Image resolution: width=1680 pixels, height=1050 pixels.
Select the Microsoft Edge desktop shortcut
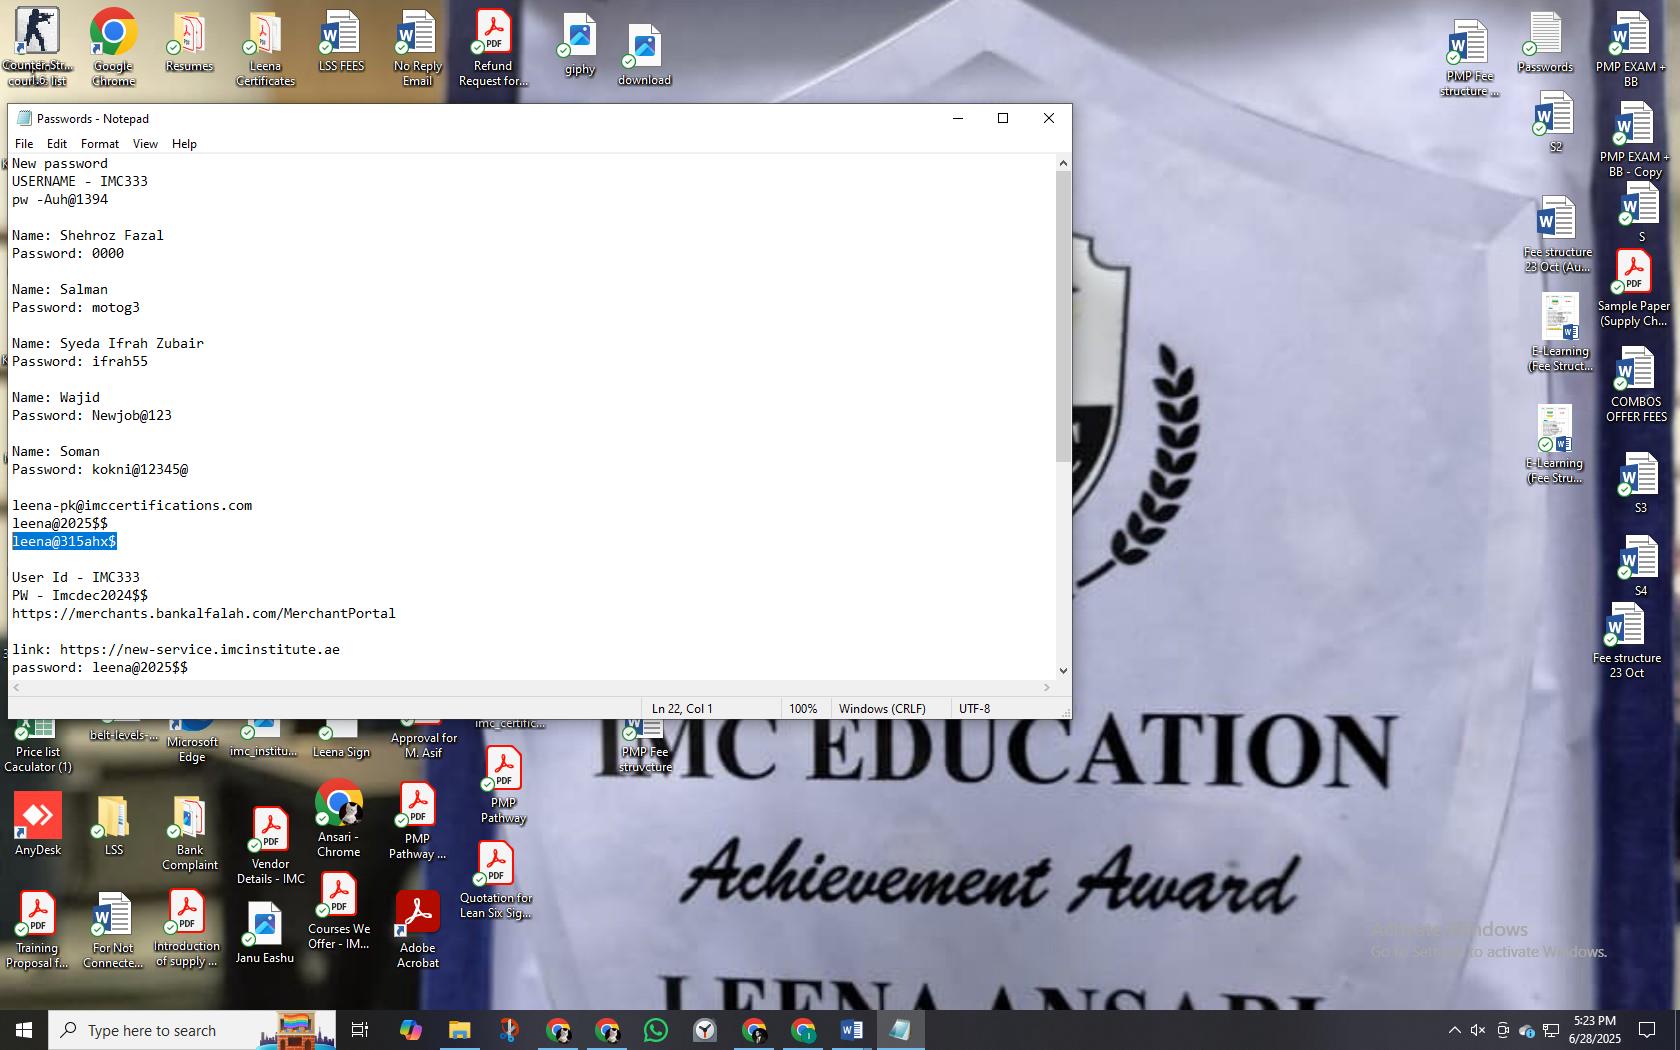click(192, 742)
